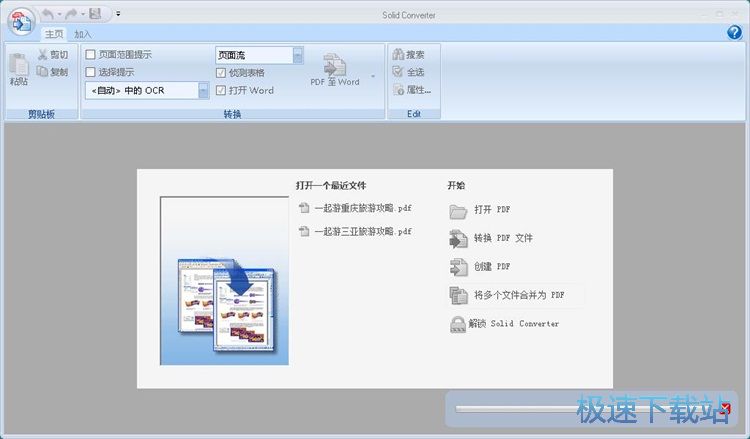The width and height of the screenshot is (750, 439).
Task: Open the Undo history dropdown arrow
Action: click(59, 14)
